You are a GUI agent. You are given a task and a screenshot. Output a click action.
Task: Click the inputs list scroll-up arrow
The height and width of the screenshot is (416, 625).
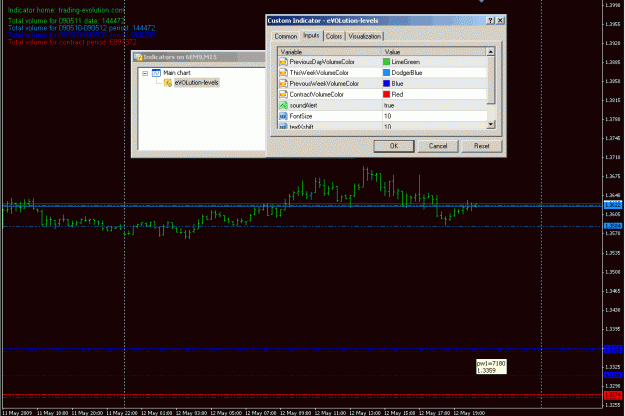[491, 52]
